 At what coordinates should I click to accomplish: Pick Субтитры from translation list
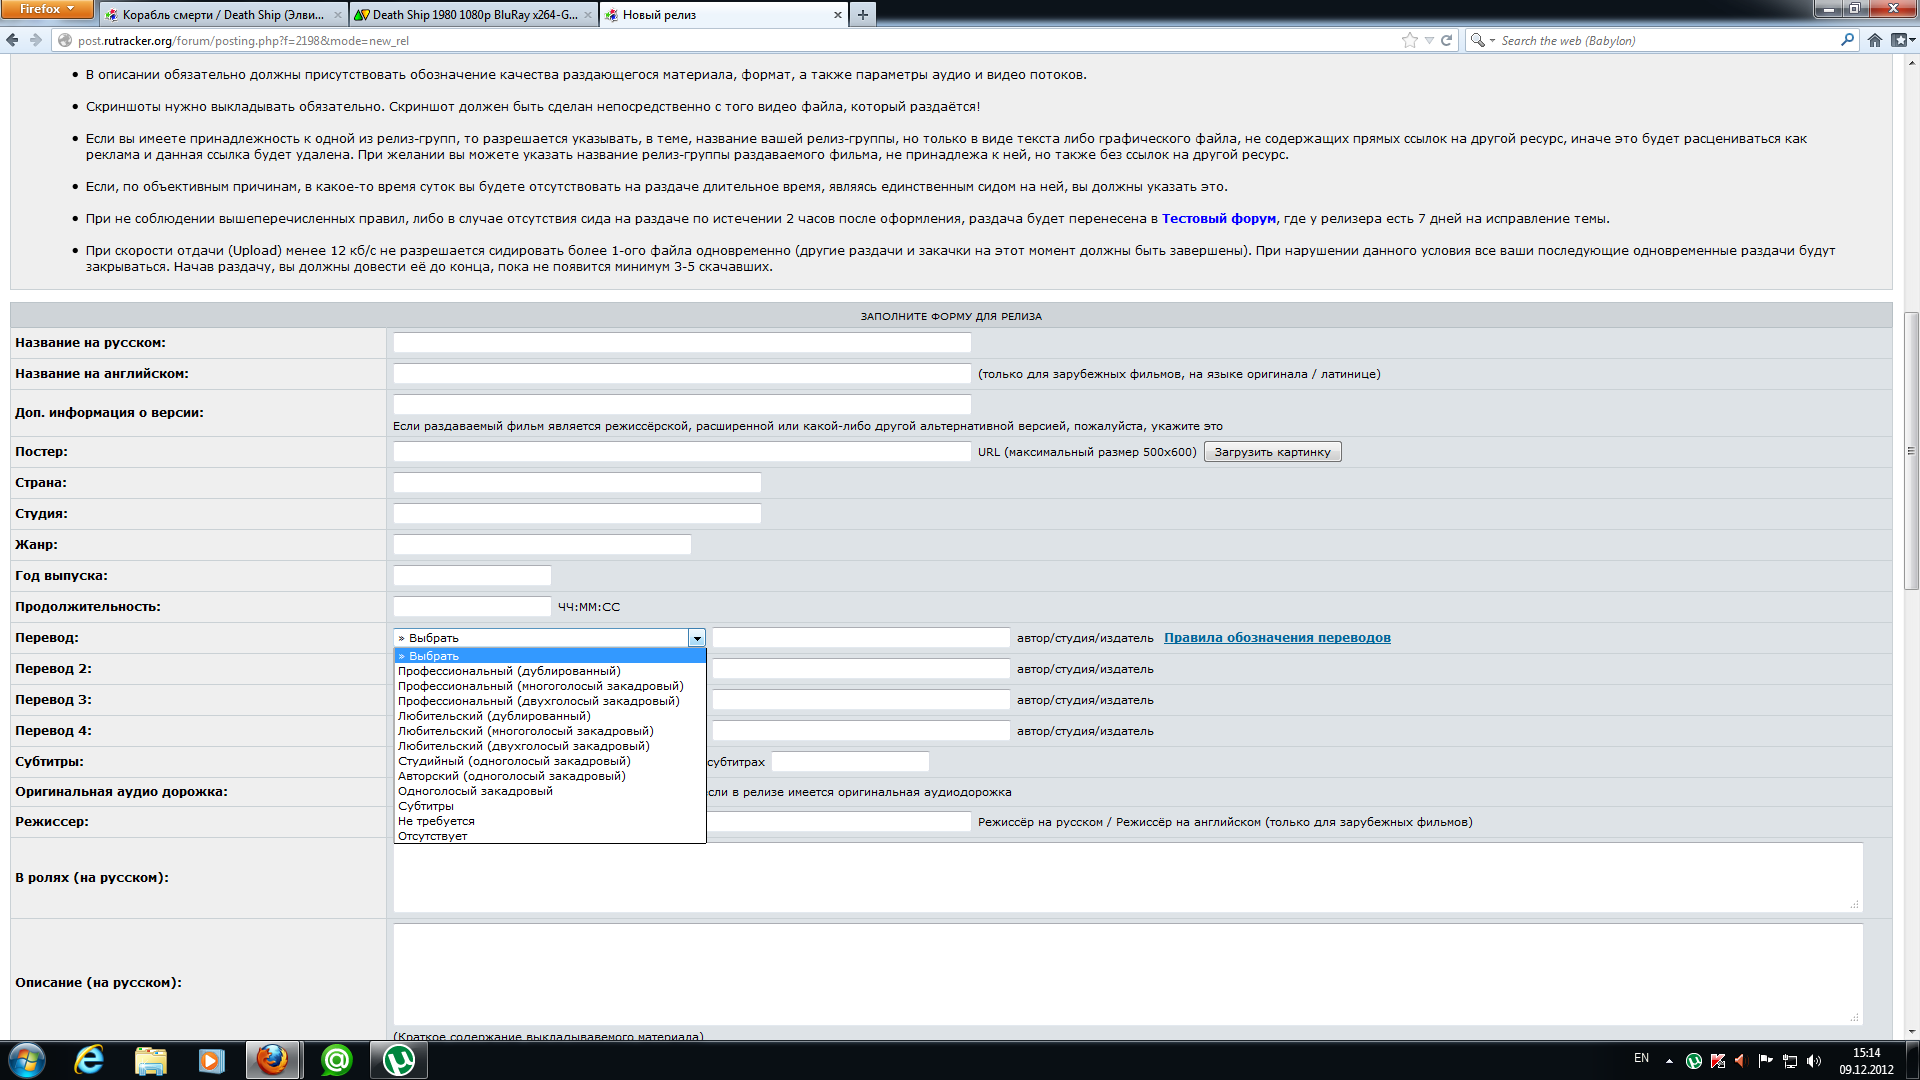click(x=426, y=806)
